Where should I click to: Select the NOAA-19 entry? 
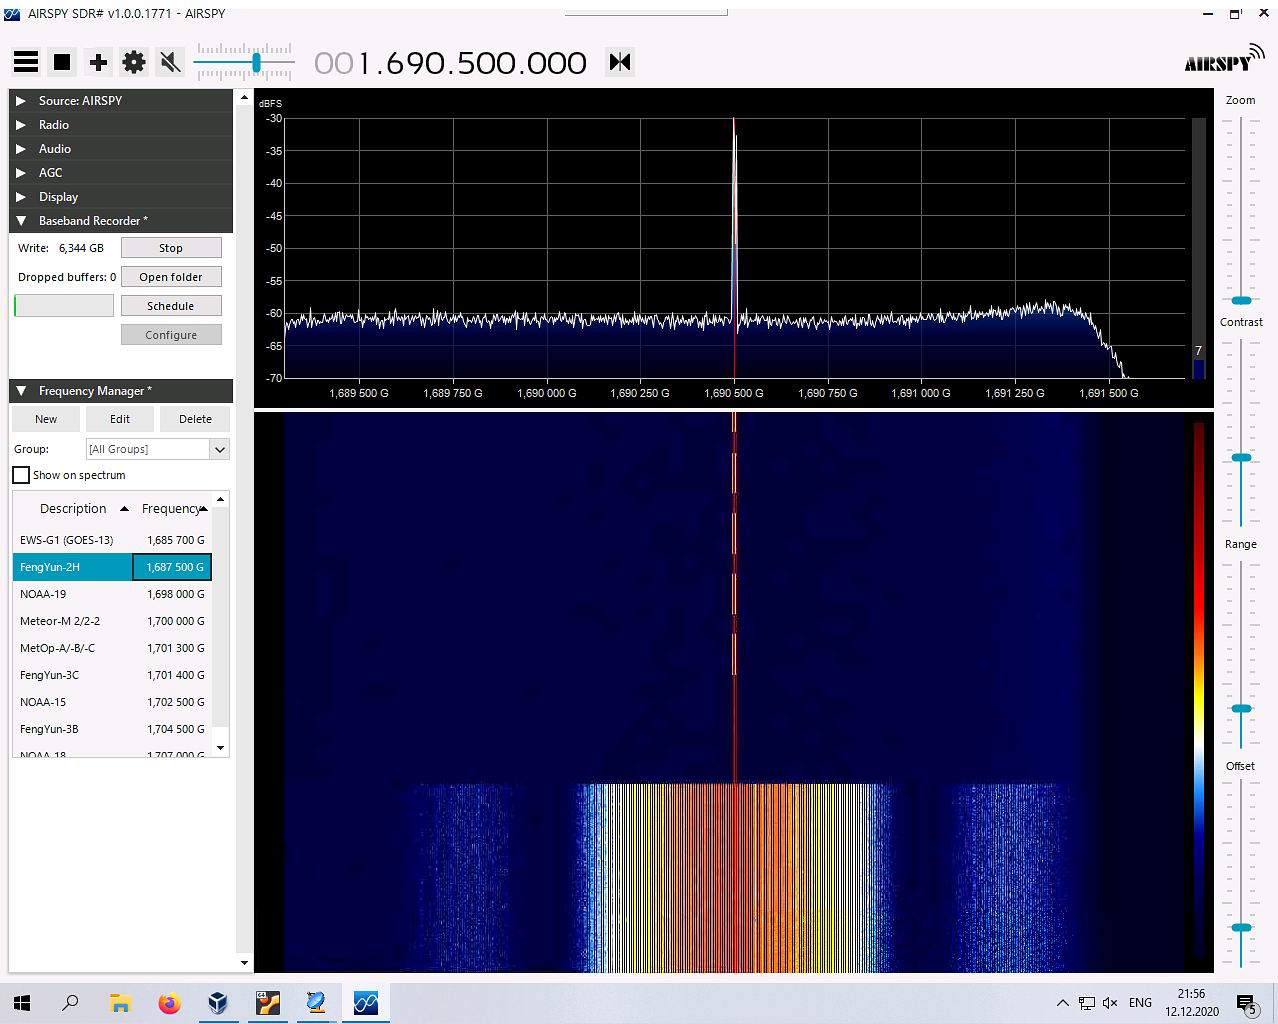click(x=112, y=594)
